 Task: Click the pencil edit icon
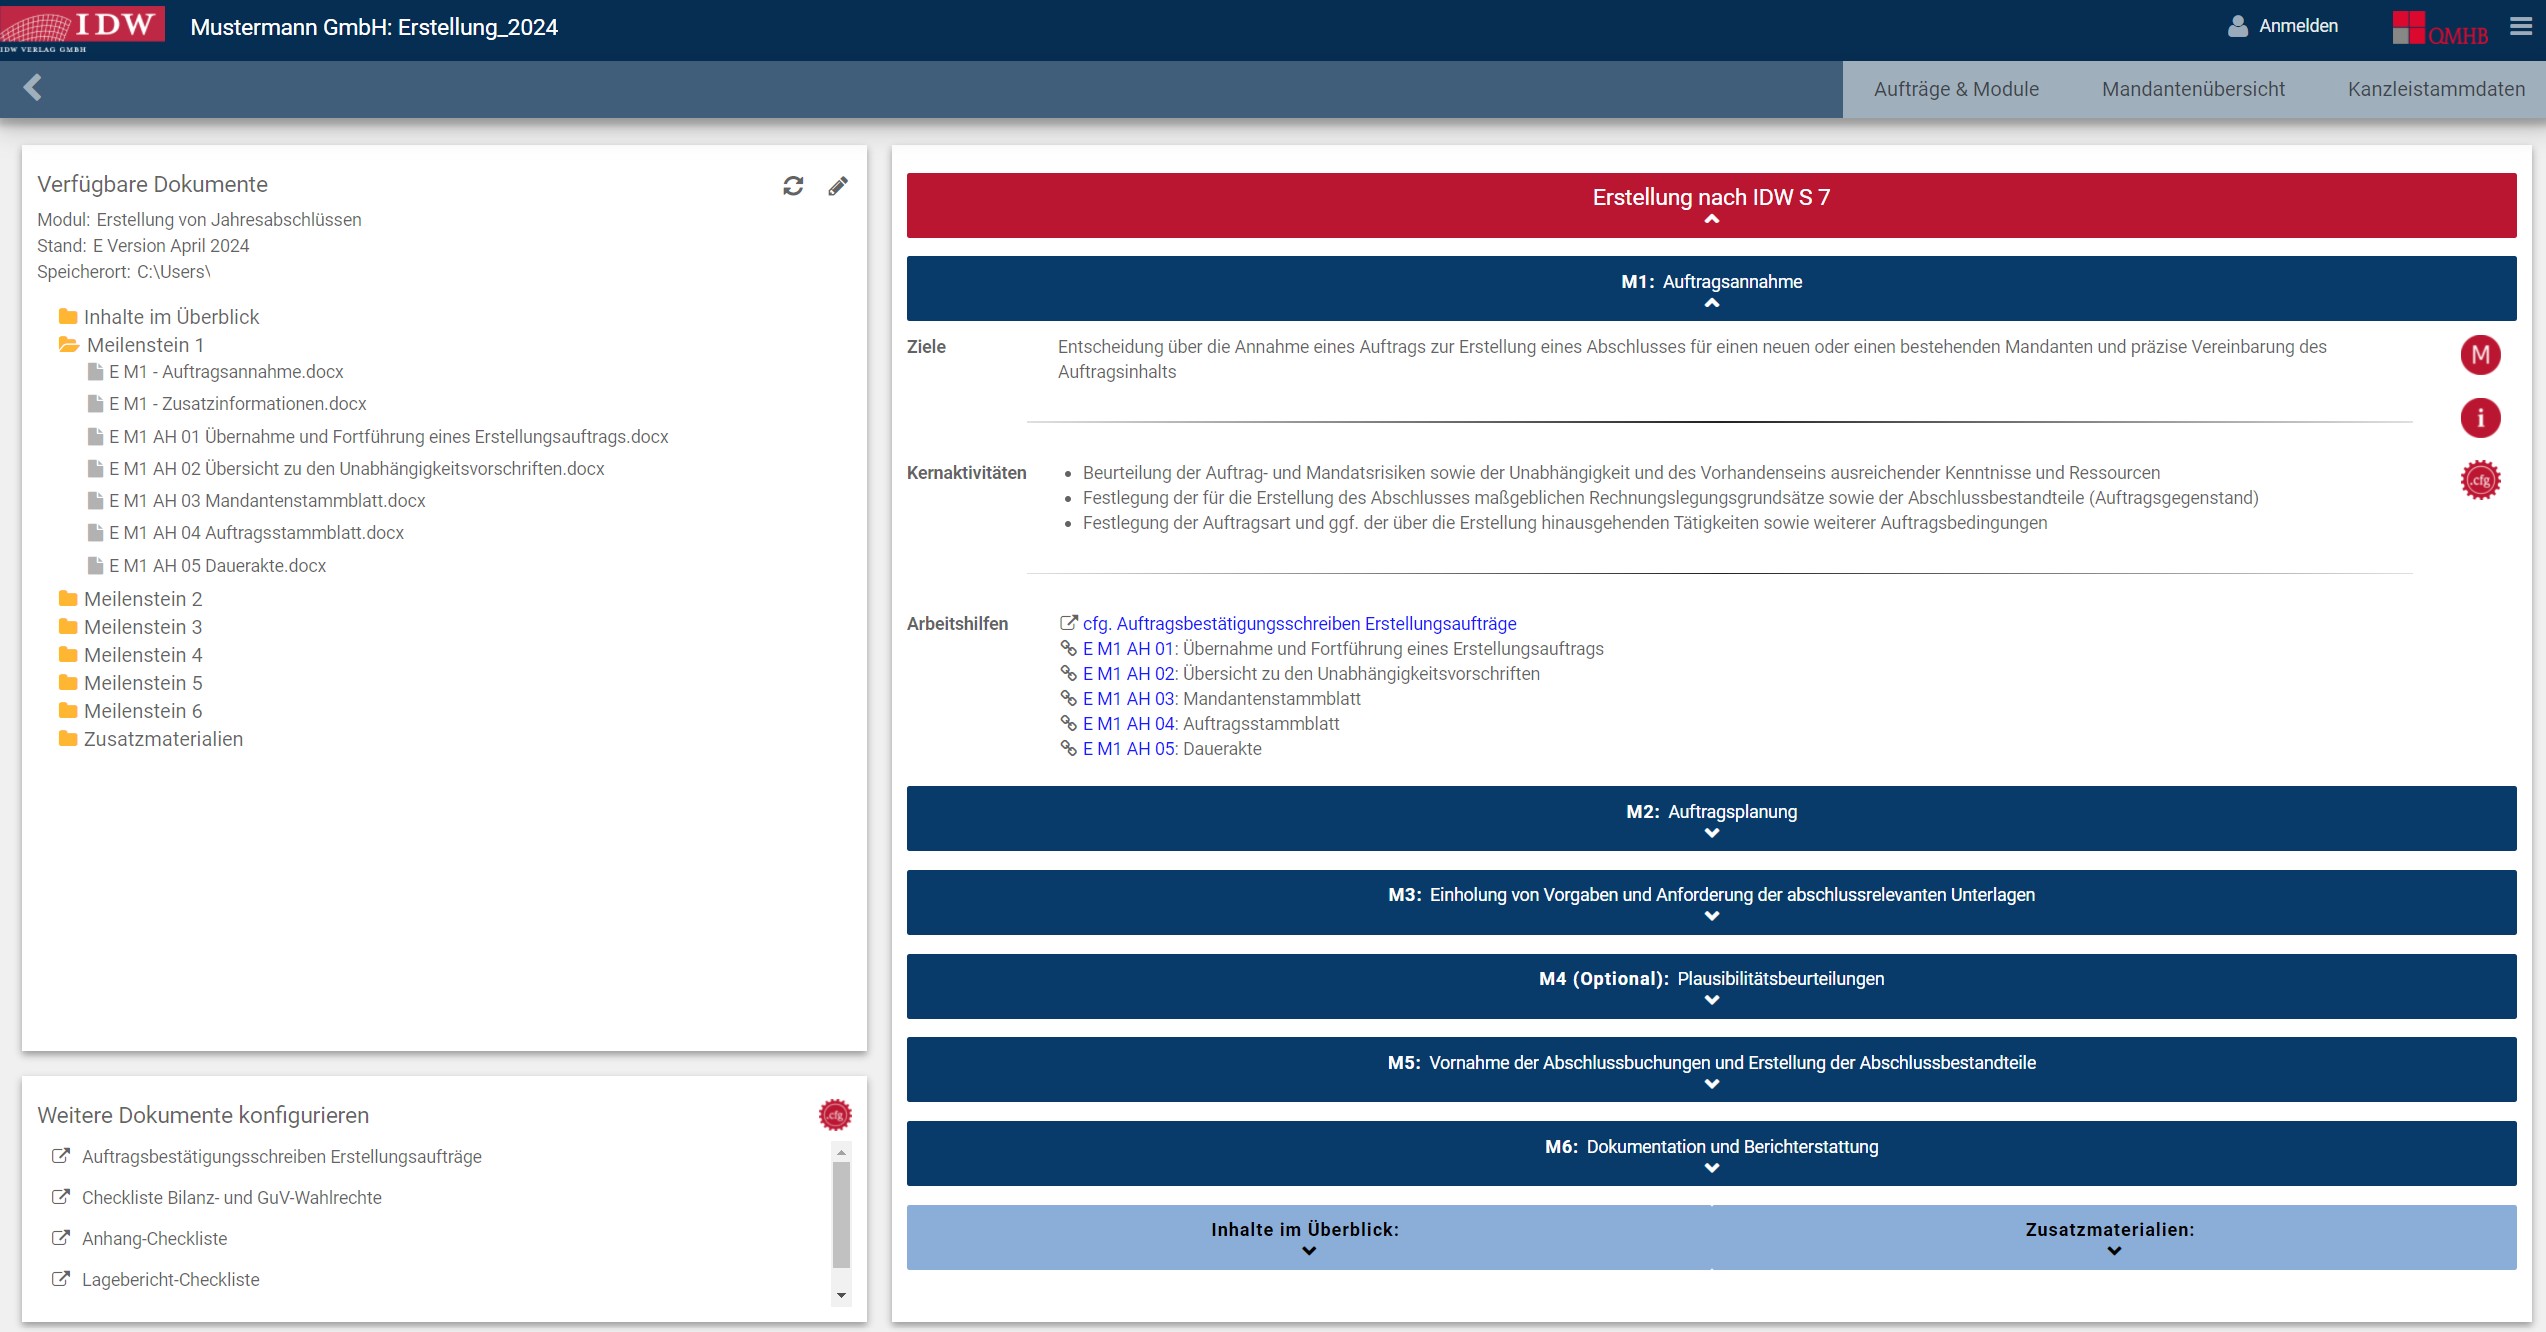coord(838,186)
